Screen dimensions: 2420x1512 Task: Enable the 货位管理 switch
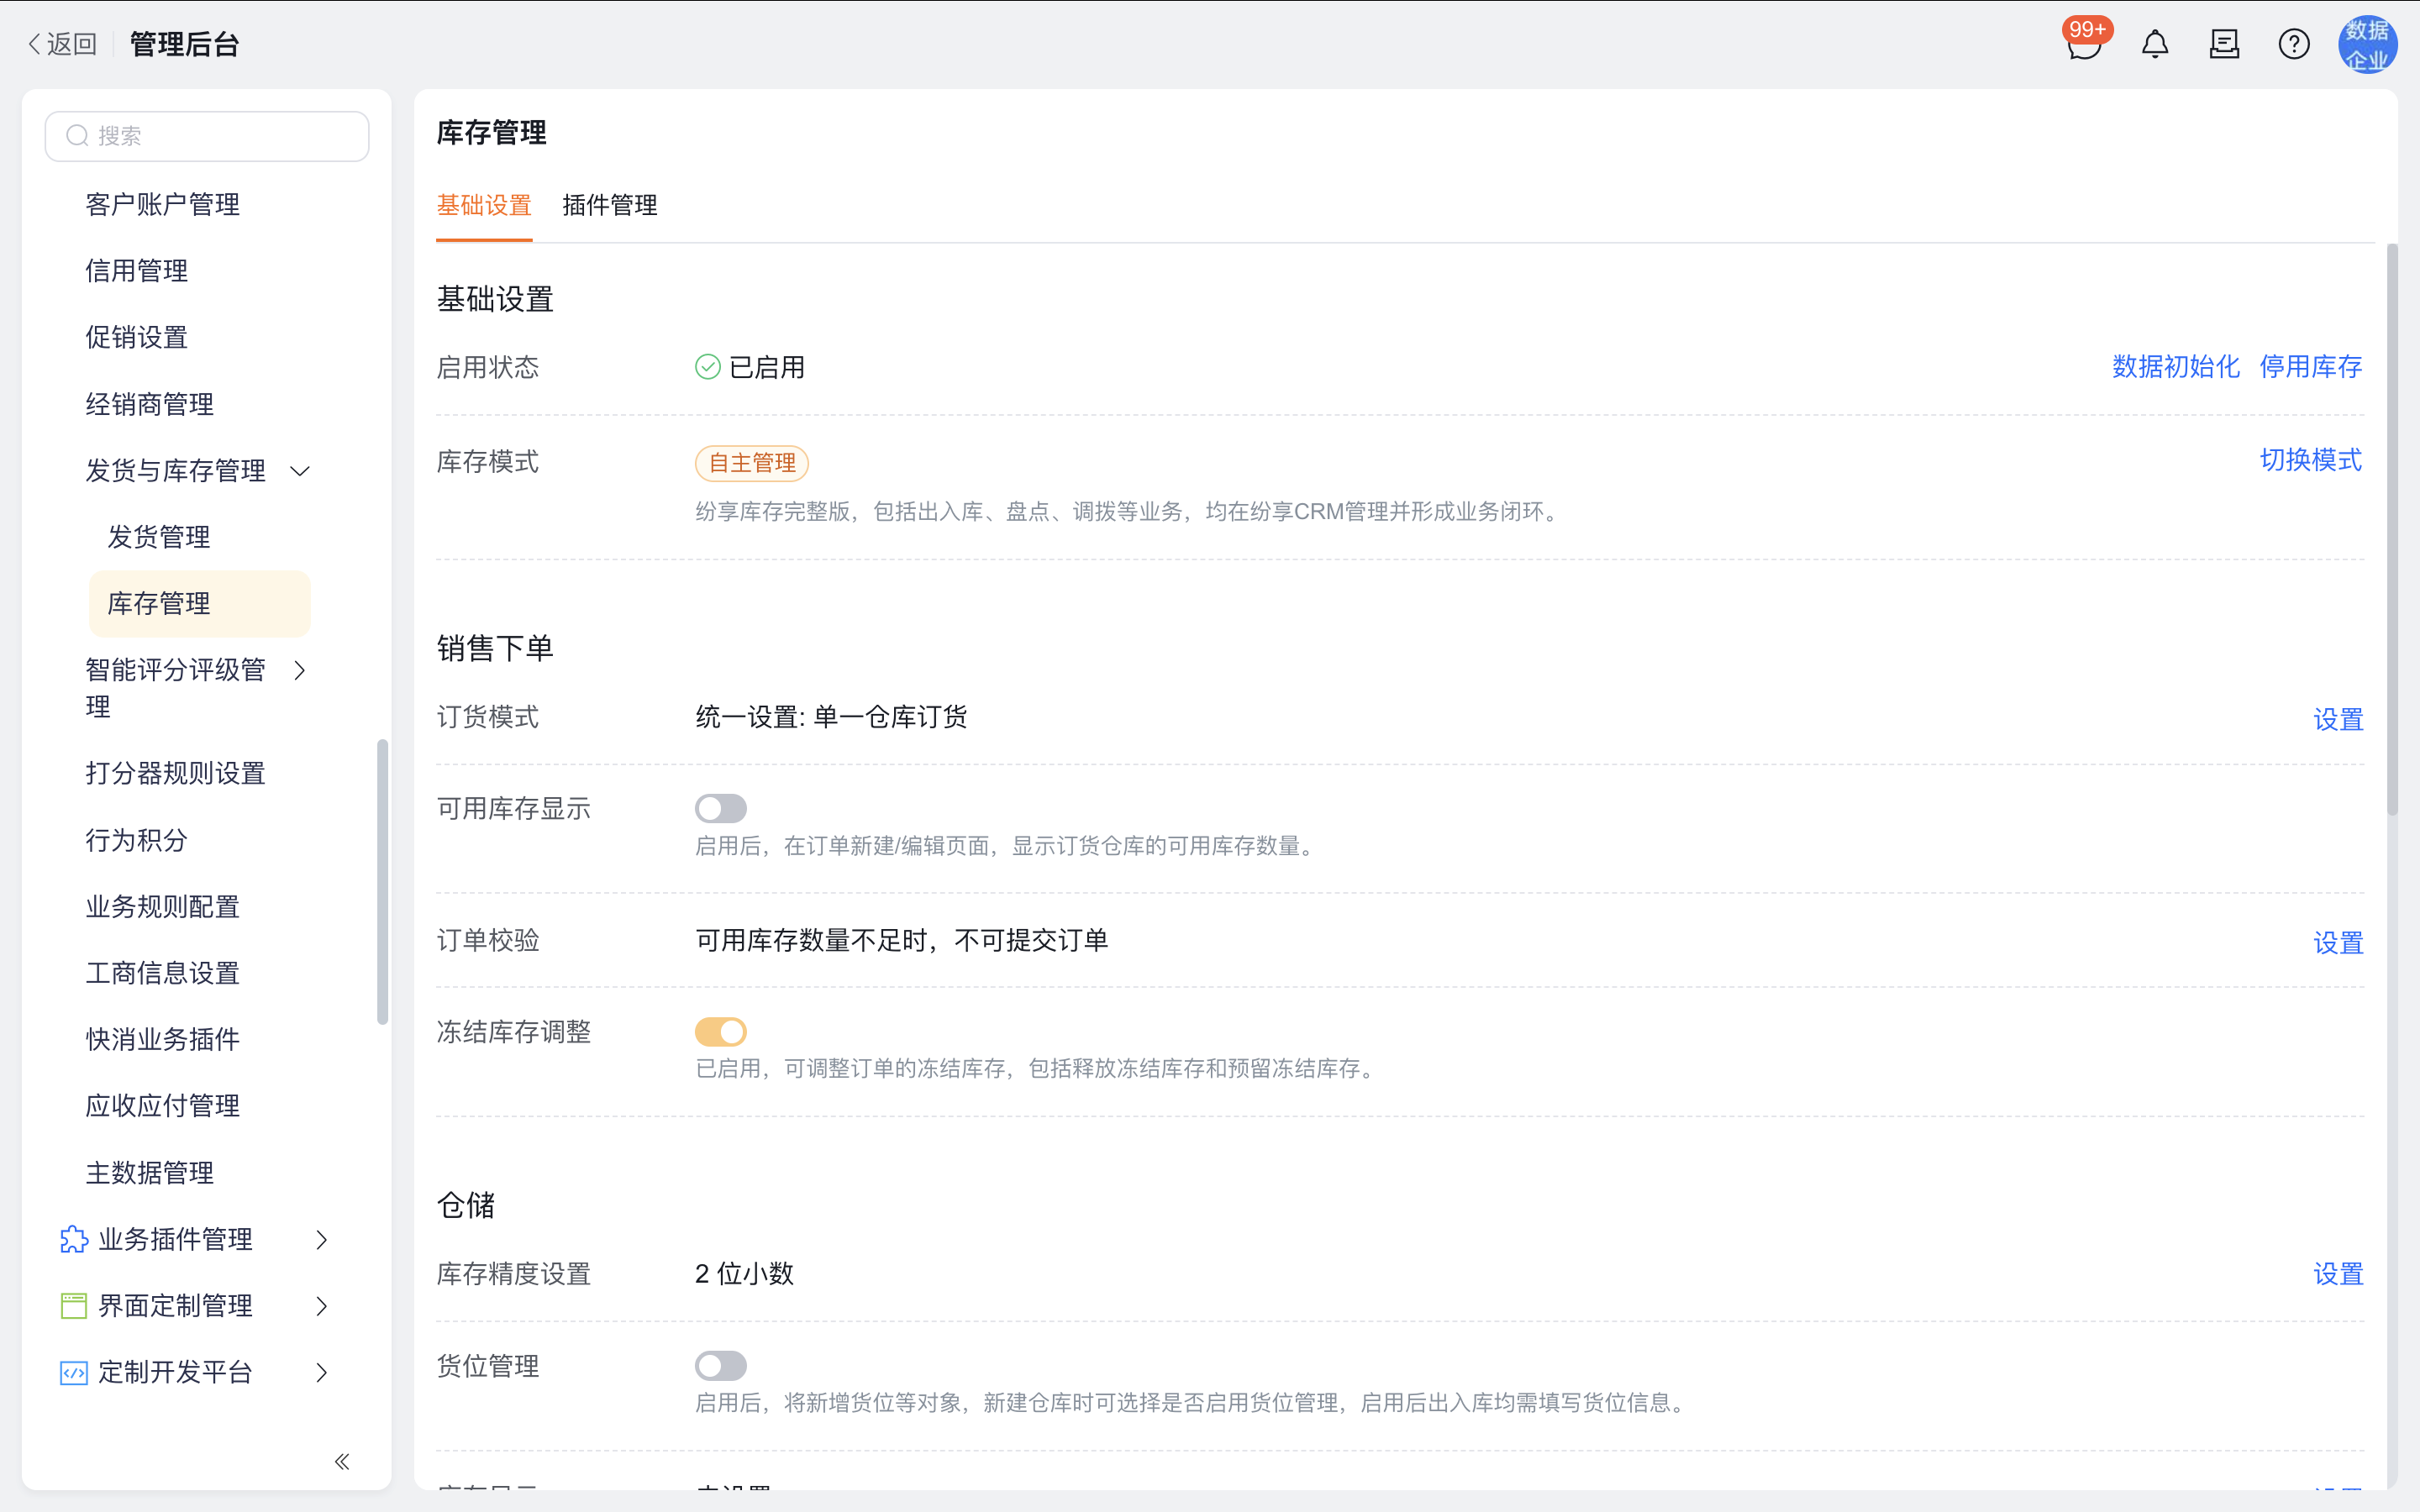721,1365
